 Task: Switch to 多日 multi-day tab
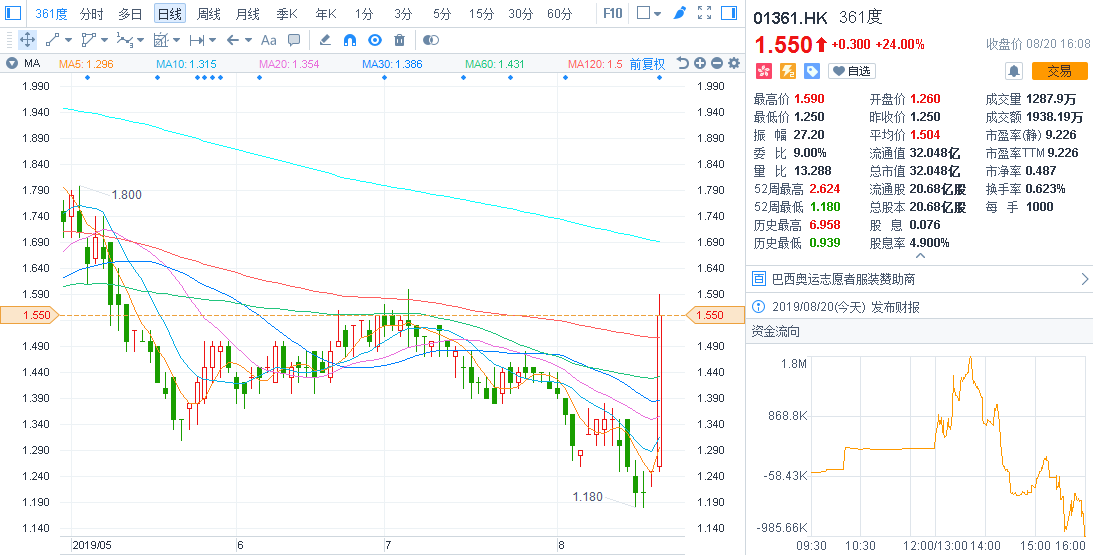(x=130, y=13)
